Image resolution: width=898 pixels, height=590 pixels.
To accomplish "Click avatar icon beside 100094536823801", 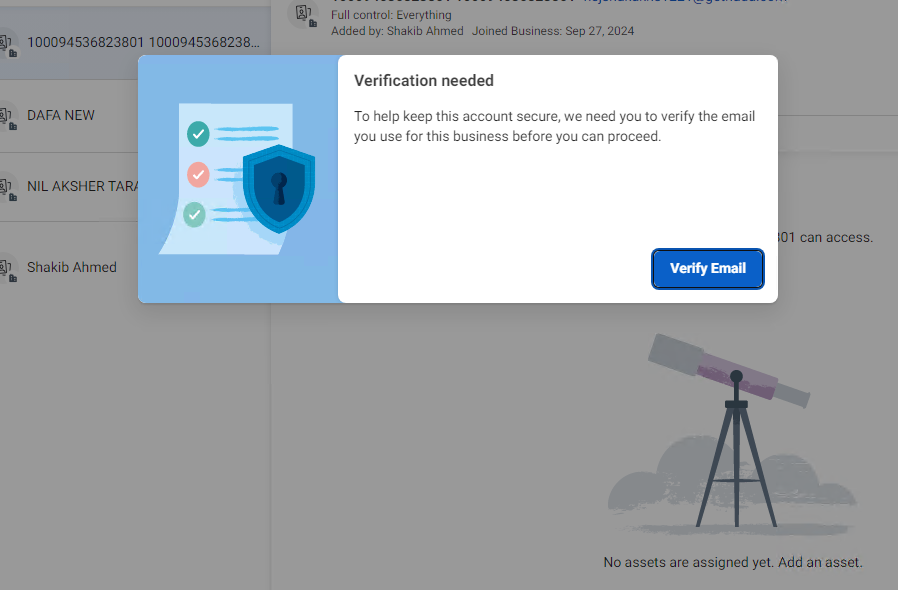I will (x=7, y=44).
